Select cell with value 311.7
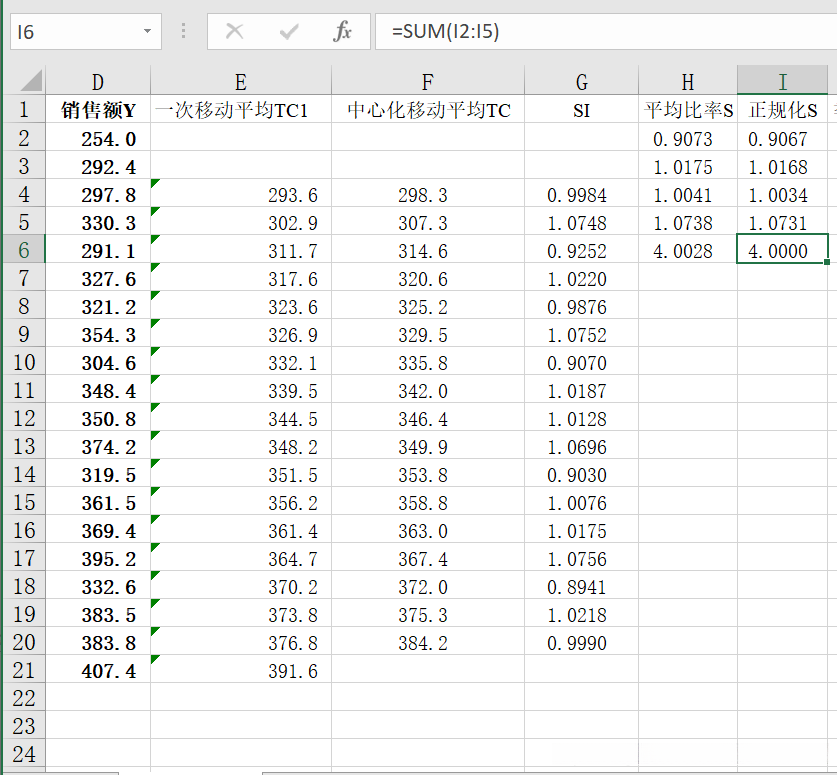This screenshot has width=837, height=775. pyautogui.click(x=241, y=251)
